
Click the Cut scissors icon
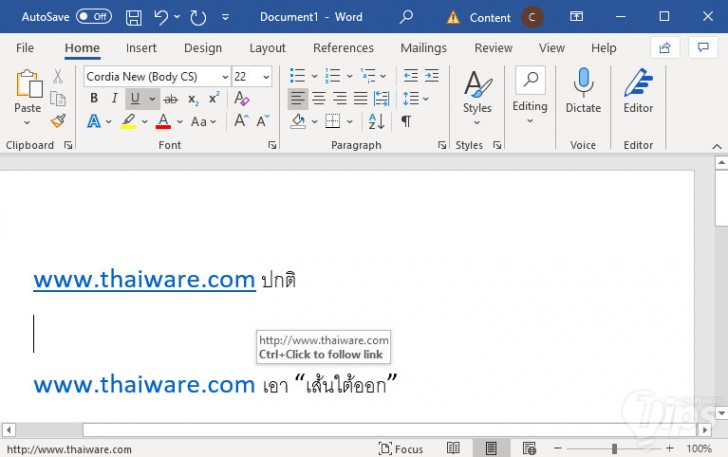pyautogui.click(x=58, y=76)
